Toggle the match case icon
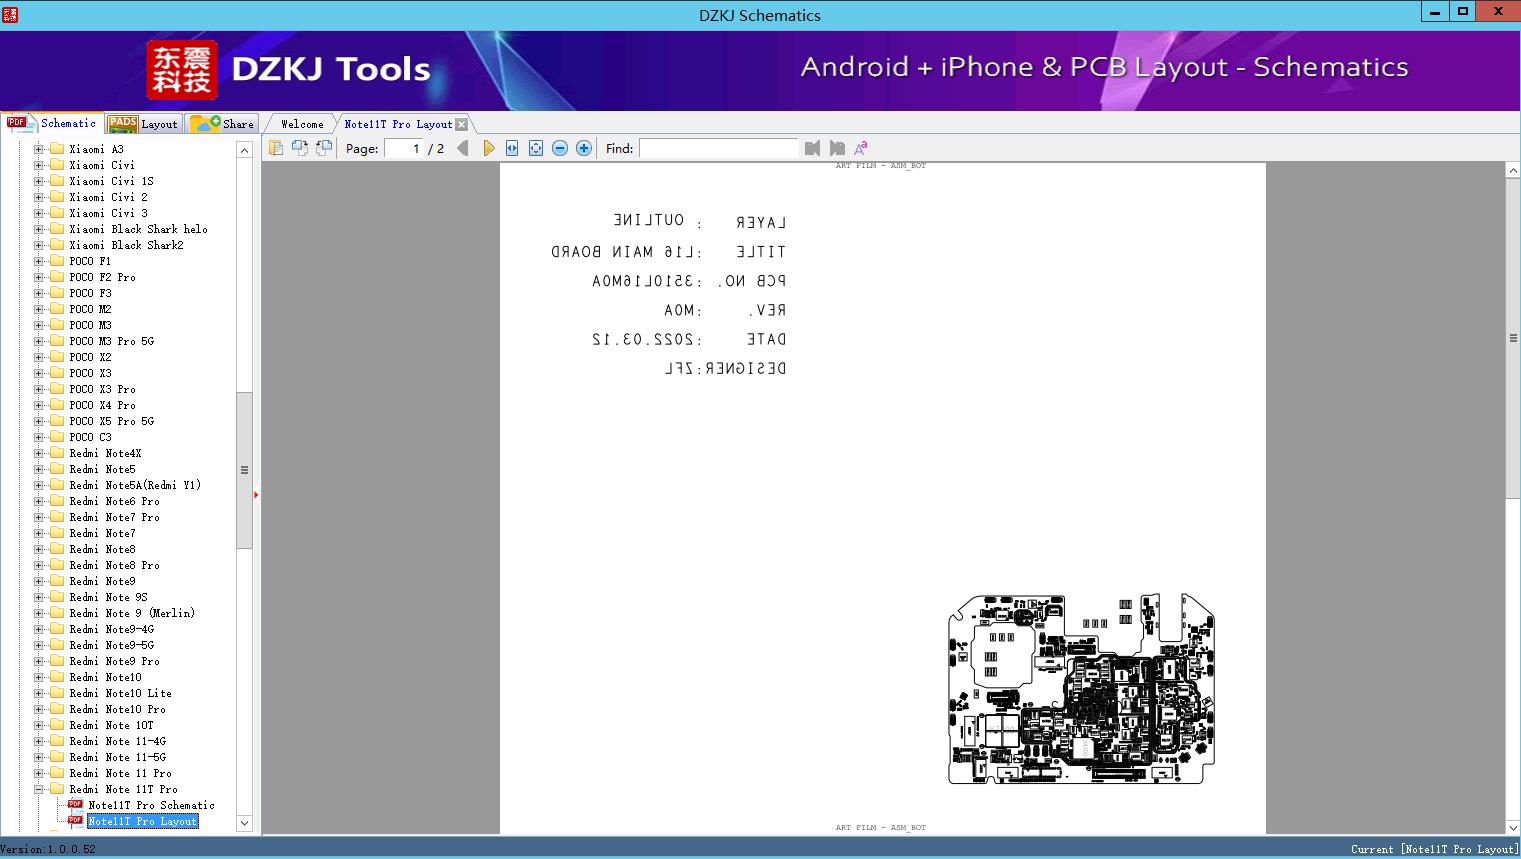Screen dimensions: 1521x859 [861, 148]
